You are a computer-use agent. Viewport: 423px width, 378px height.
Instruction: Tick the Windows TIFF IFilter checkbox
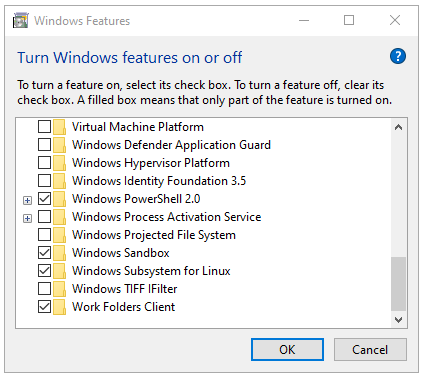(44, 289)
